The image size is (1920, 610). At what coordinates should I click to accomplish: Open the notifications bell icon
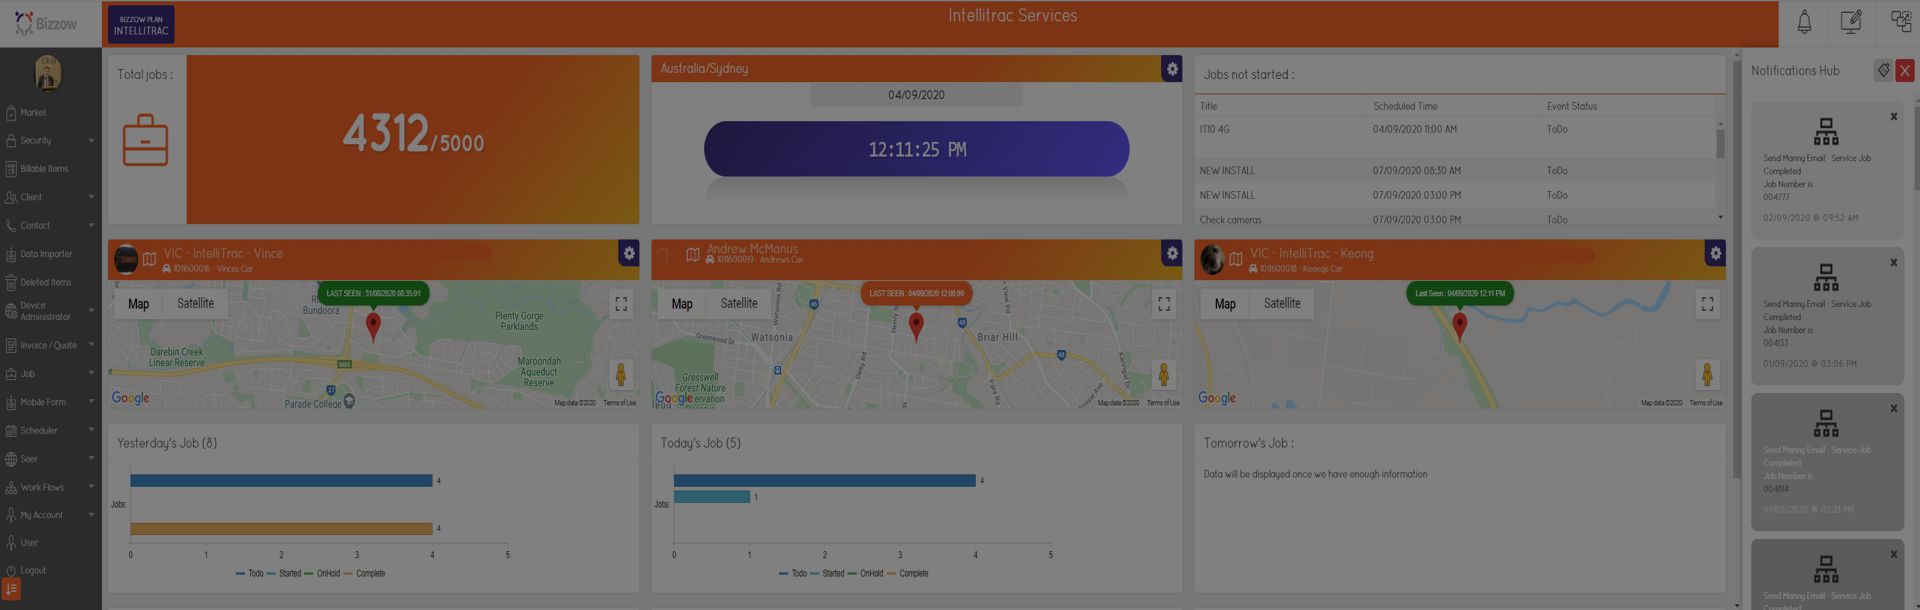pos(1804,22)
